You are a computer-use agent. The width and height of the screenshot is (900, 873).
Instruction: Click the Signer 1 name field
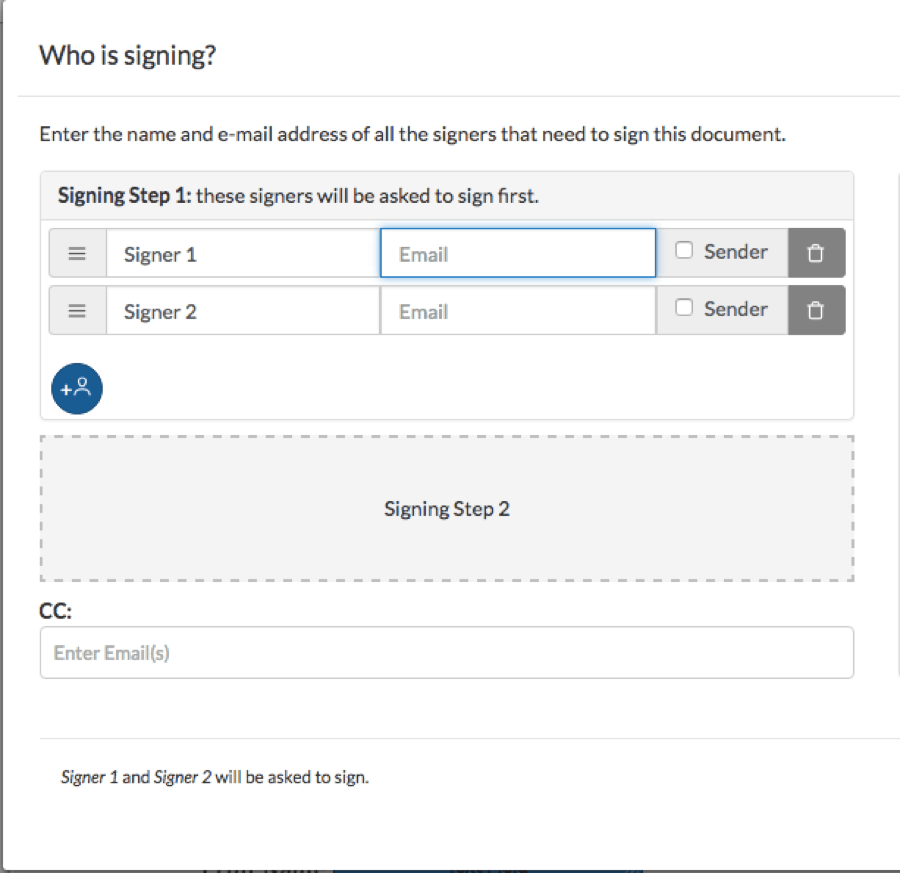tap(242, 254)
